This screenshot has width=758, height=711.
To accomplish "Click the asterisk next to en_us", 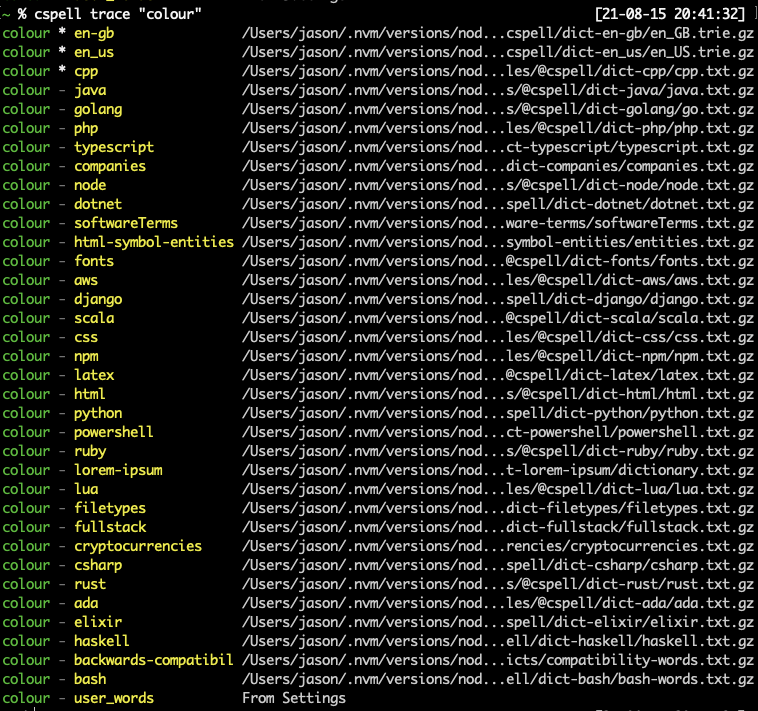I will click(x=62, y=51).
